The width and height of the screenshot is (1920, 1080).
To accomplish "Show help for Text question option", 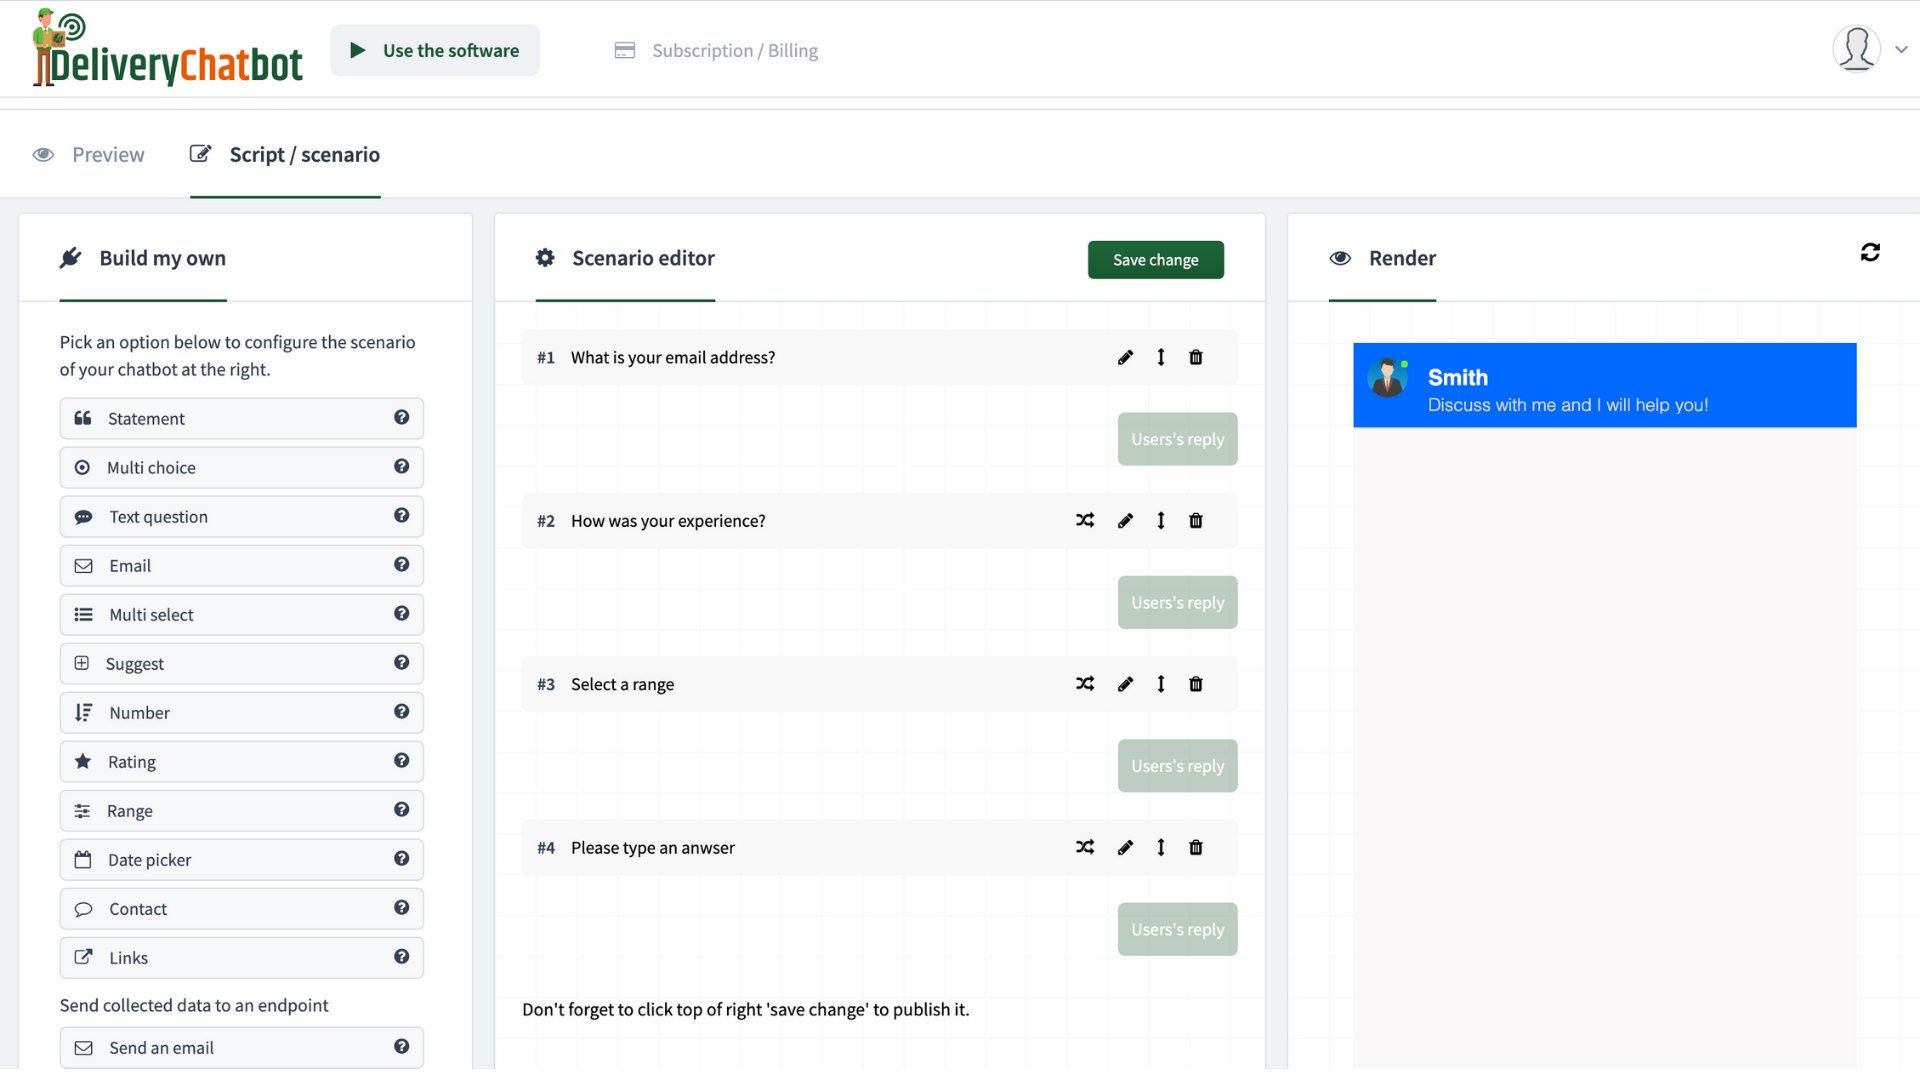I will pos(401,515).
